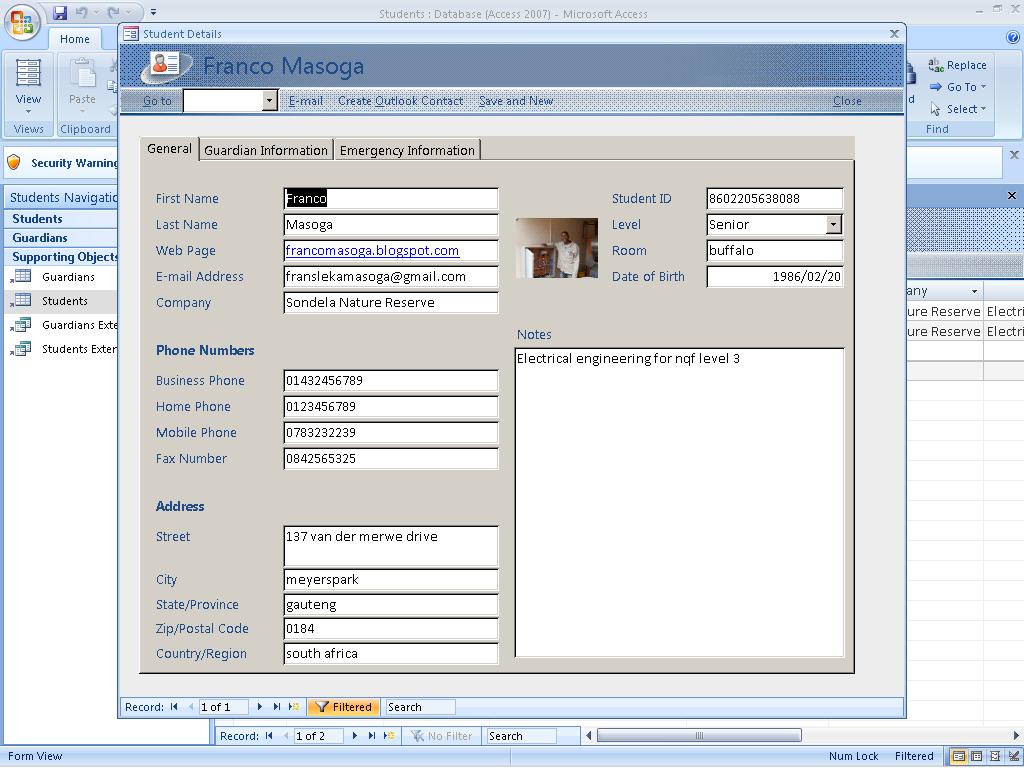Click Search box in background datasheet bar
The image size is (1024, 768).
(521, 736)
